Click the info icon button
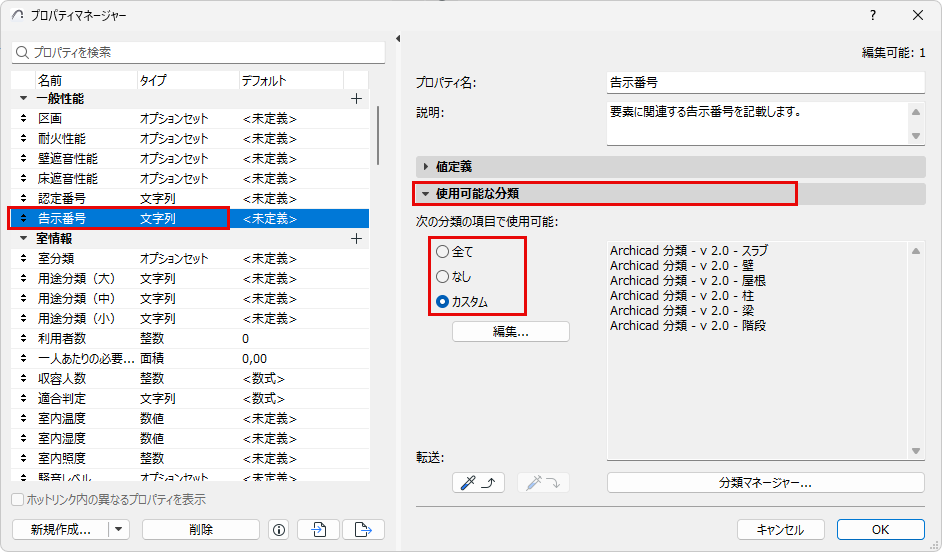Viewport: 942px width, 552px height. [x=279, y=530]
